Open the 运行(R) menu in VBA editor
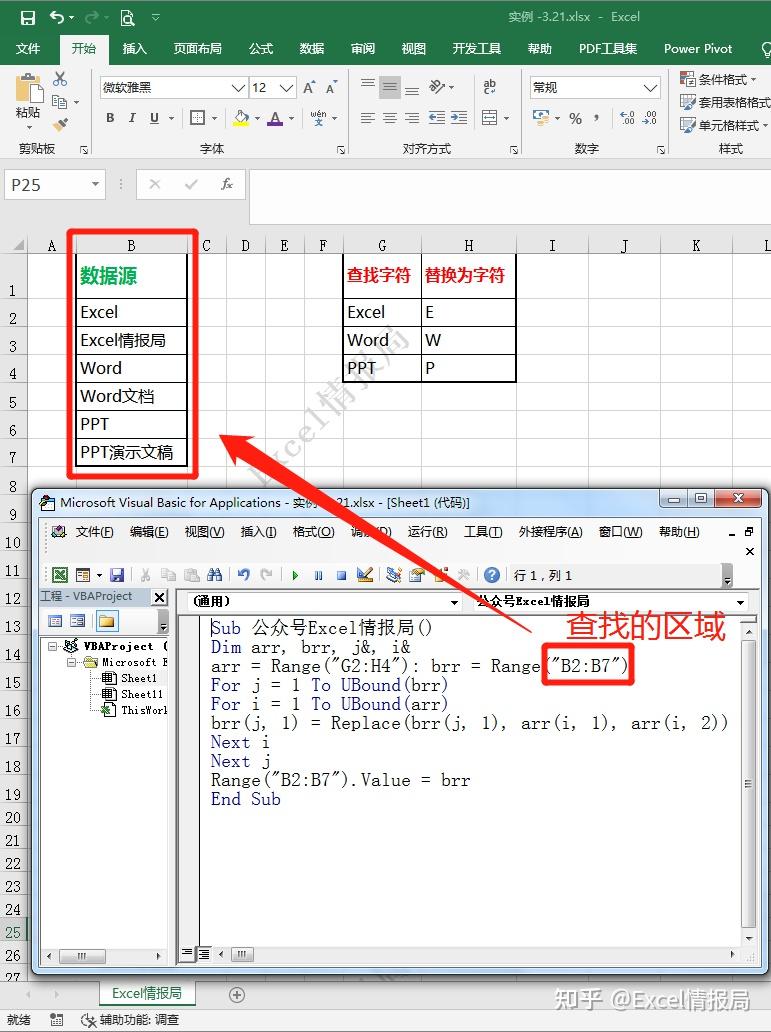Image resolution: width=771 pixels, height=1032 pixels. (x=427, y=532)
